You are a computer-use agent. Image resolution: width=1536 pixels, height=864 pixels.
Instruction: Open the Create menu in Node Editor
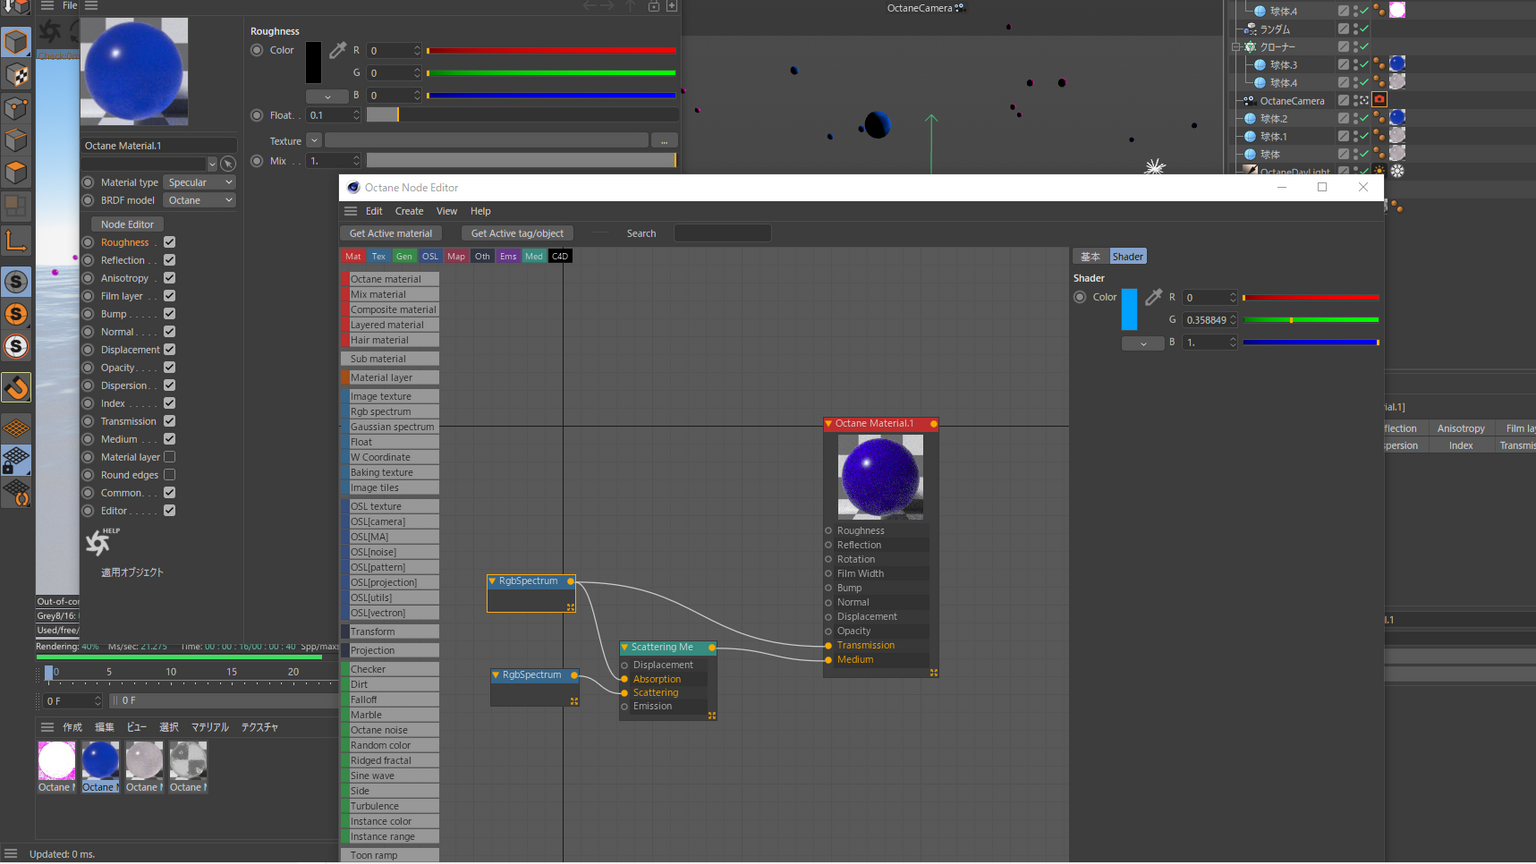408,211
